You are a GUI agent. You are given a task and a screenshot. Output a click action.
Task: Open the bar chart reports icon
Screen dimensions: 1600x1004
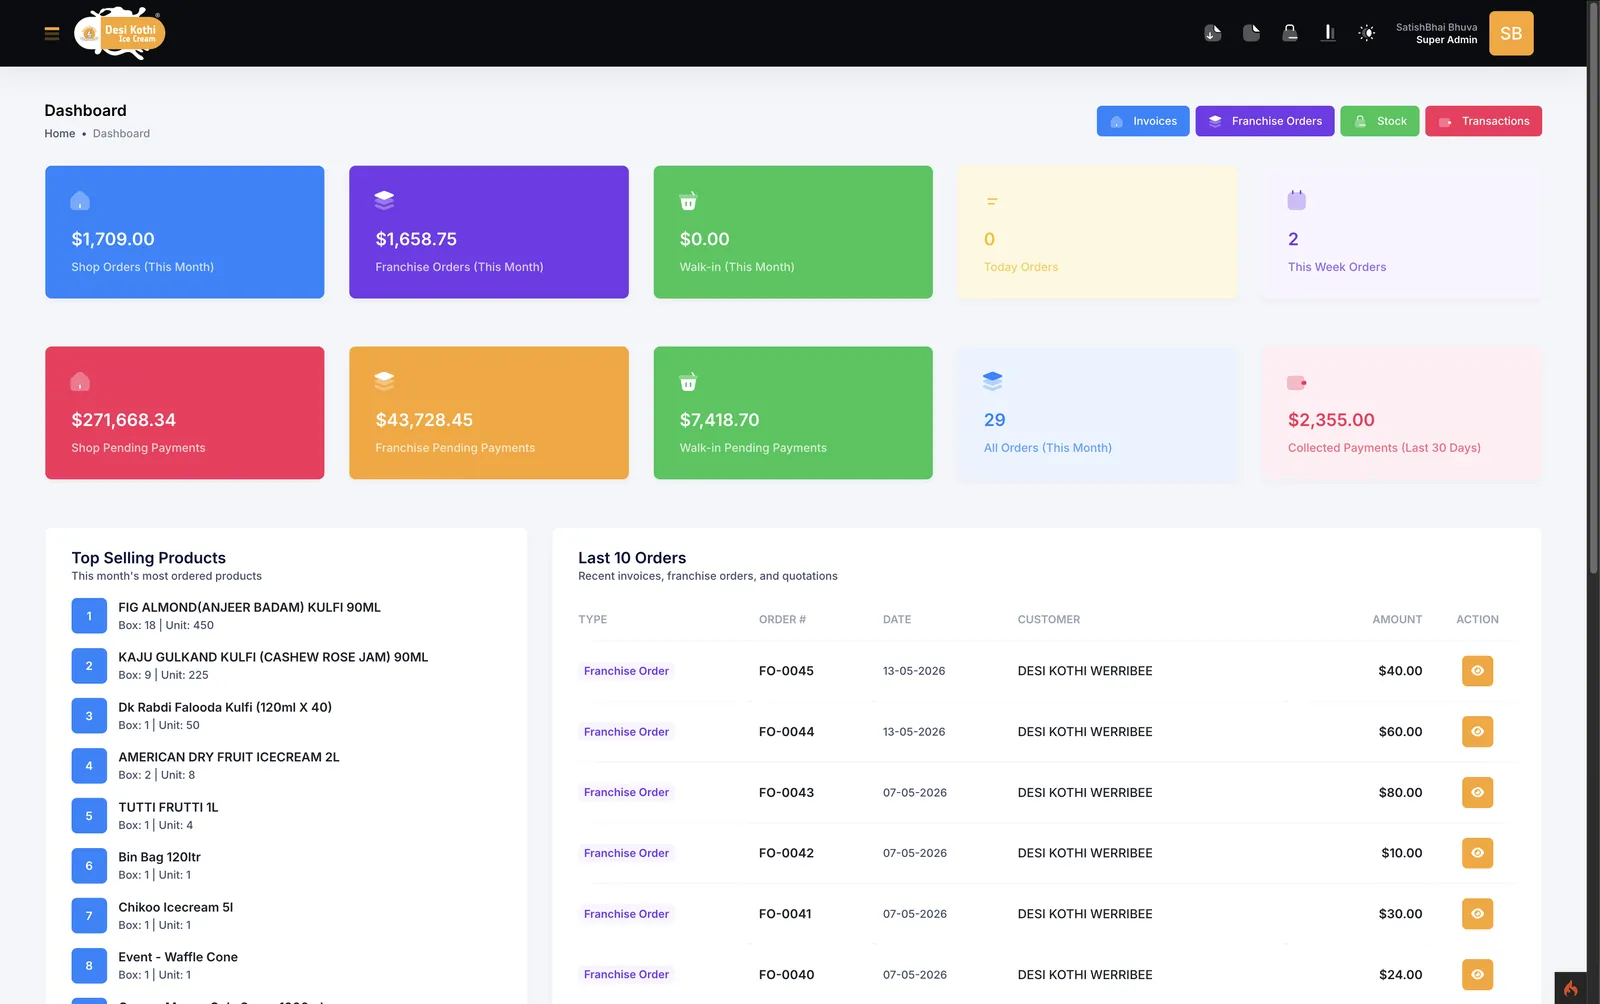click(1328, 33)
